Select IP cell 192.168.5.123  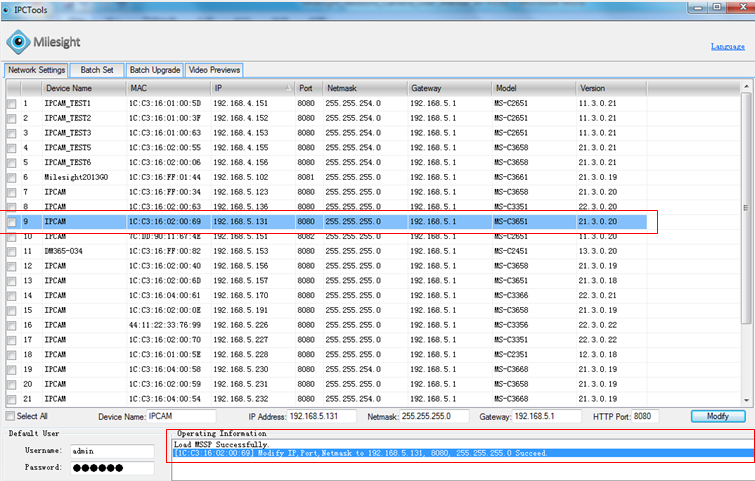[240, 192]
